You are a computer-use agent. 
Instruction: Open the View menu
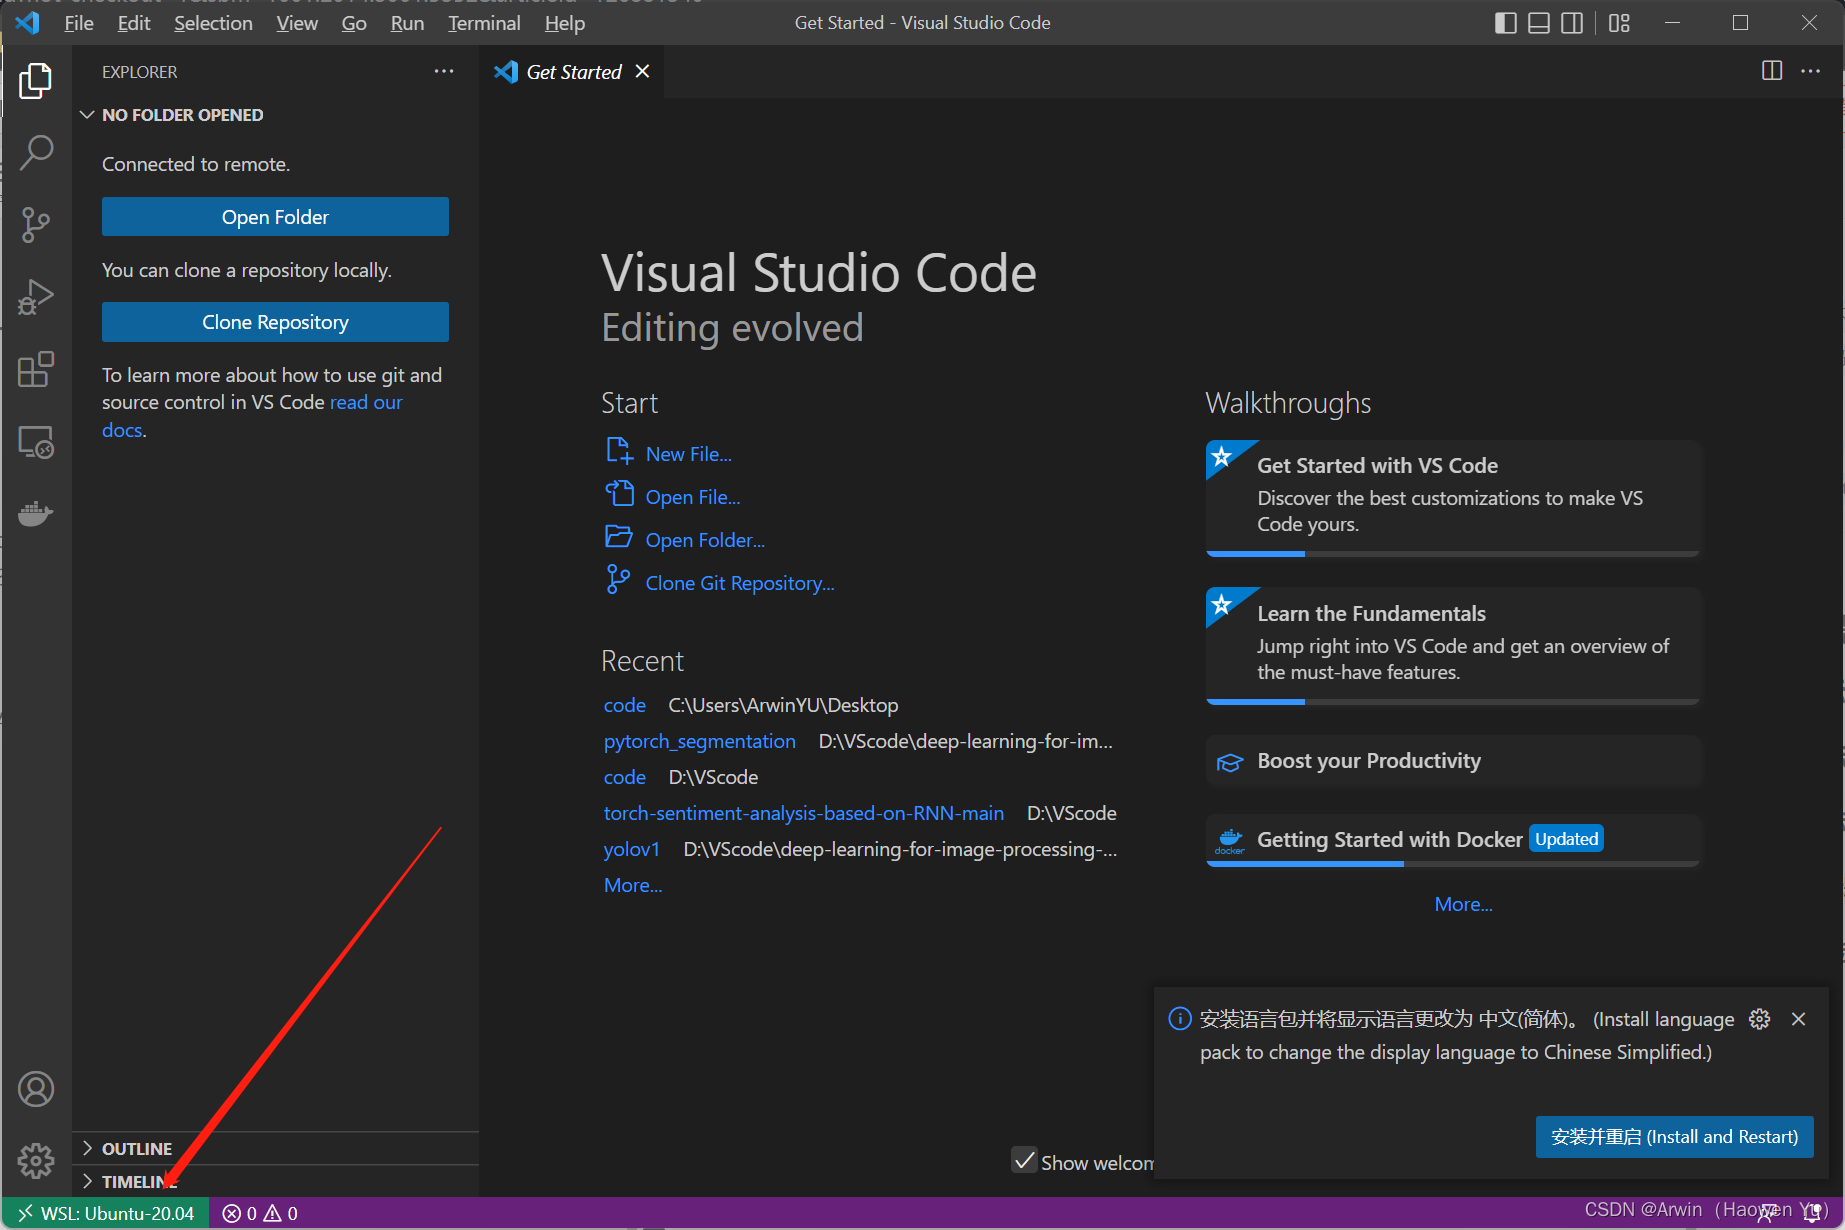pos(297,23)
